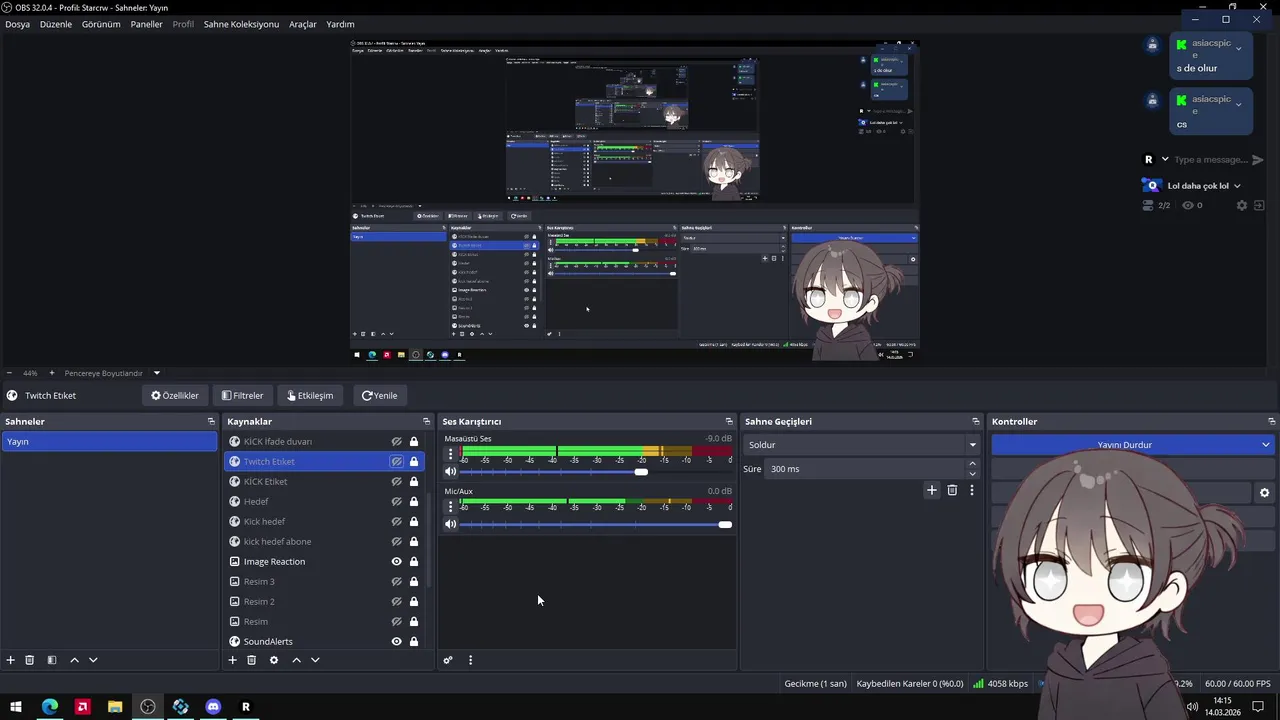Hide the Image Reaction source
Viewport: 1280px width, 720px height.
pos(396,561)
